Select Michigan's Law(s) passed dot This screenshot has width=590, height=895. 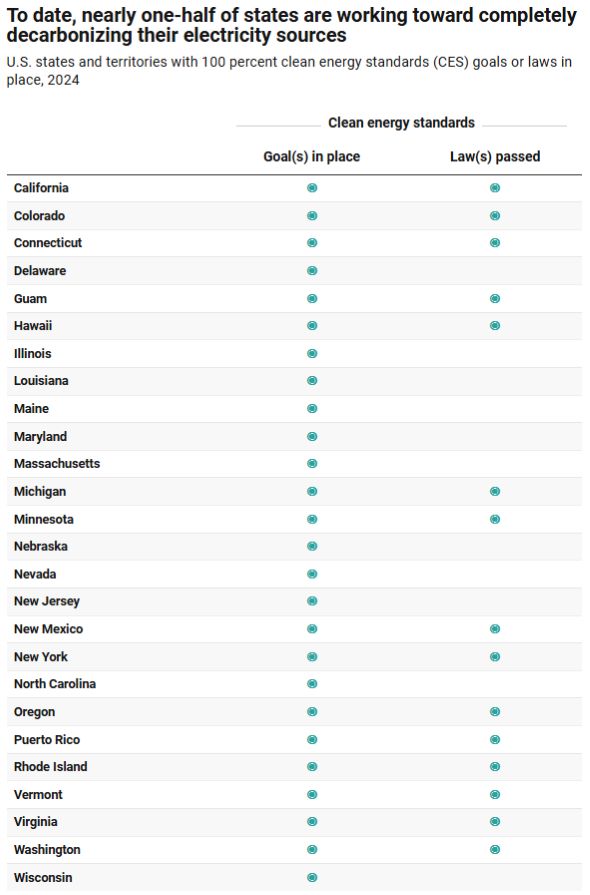[495, 491]
